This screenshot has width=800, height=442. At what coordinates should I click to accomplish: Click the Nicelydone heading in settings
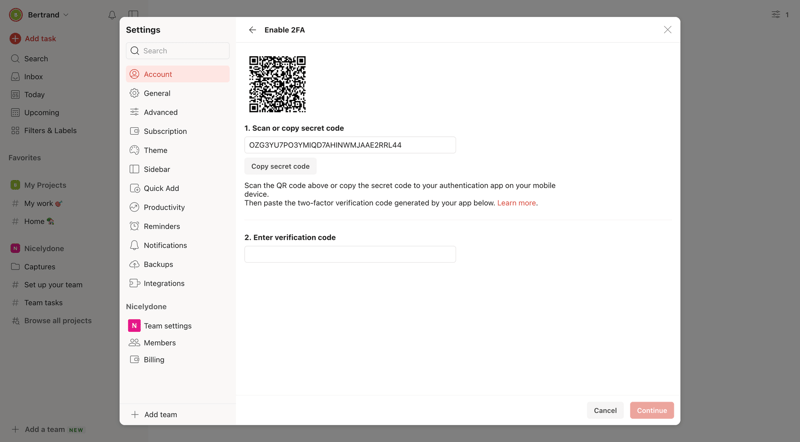pyautogui.click(x=146, y=306)
